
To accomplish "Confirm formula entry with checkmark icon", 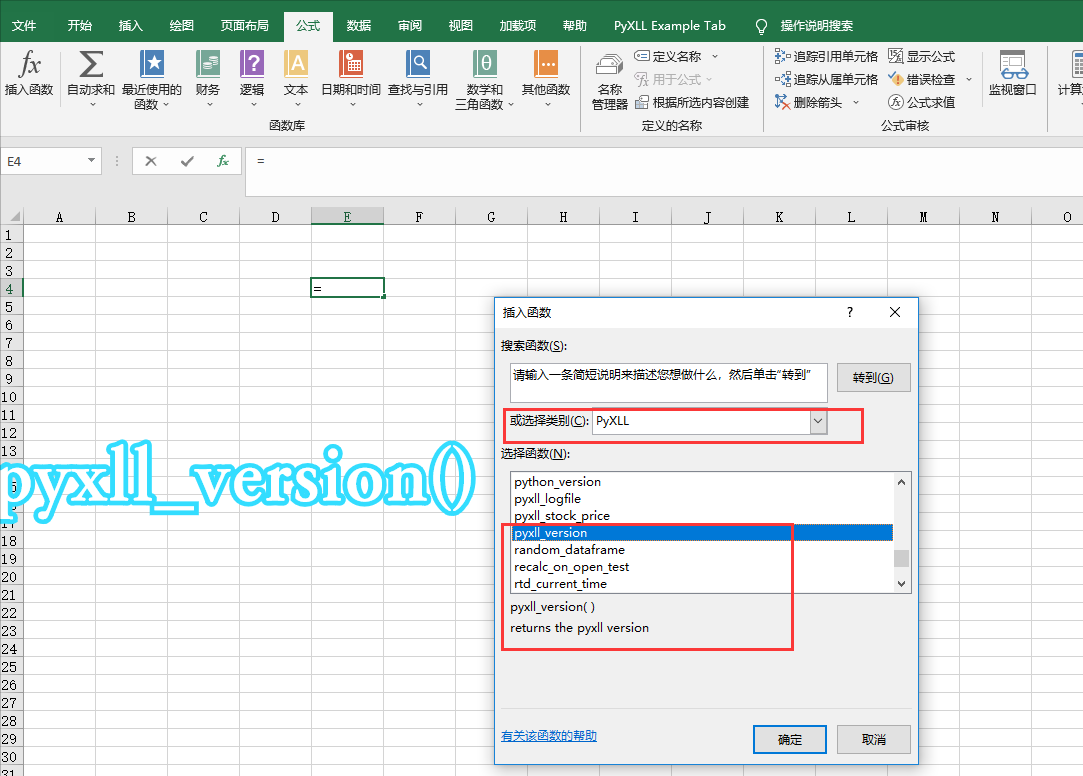I will 187,161.
